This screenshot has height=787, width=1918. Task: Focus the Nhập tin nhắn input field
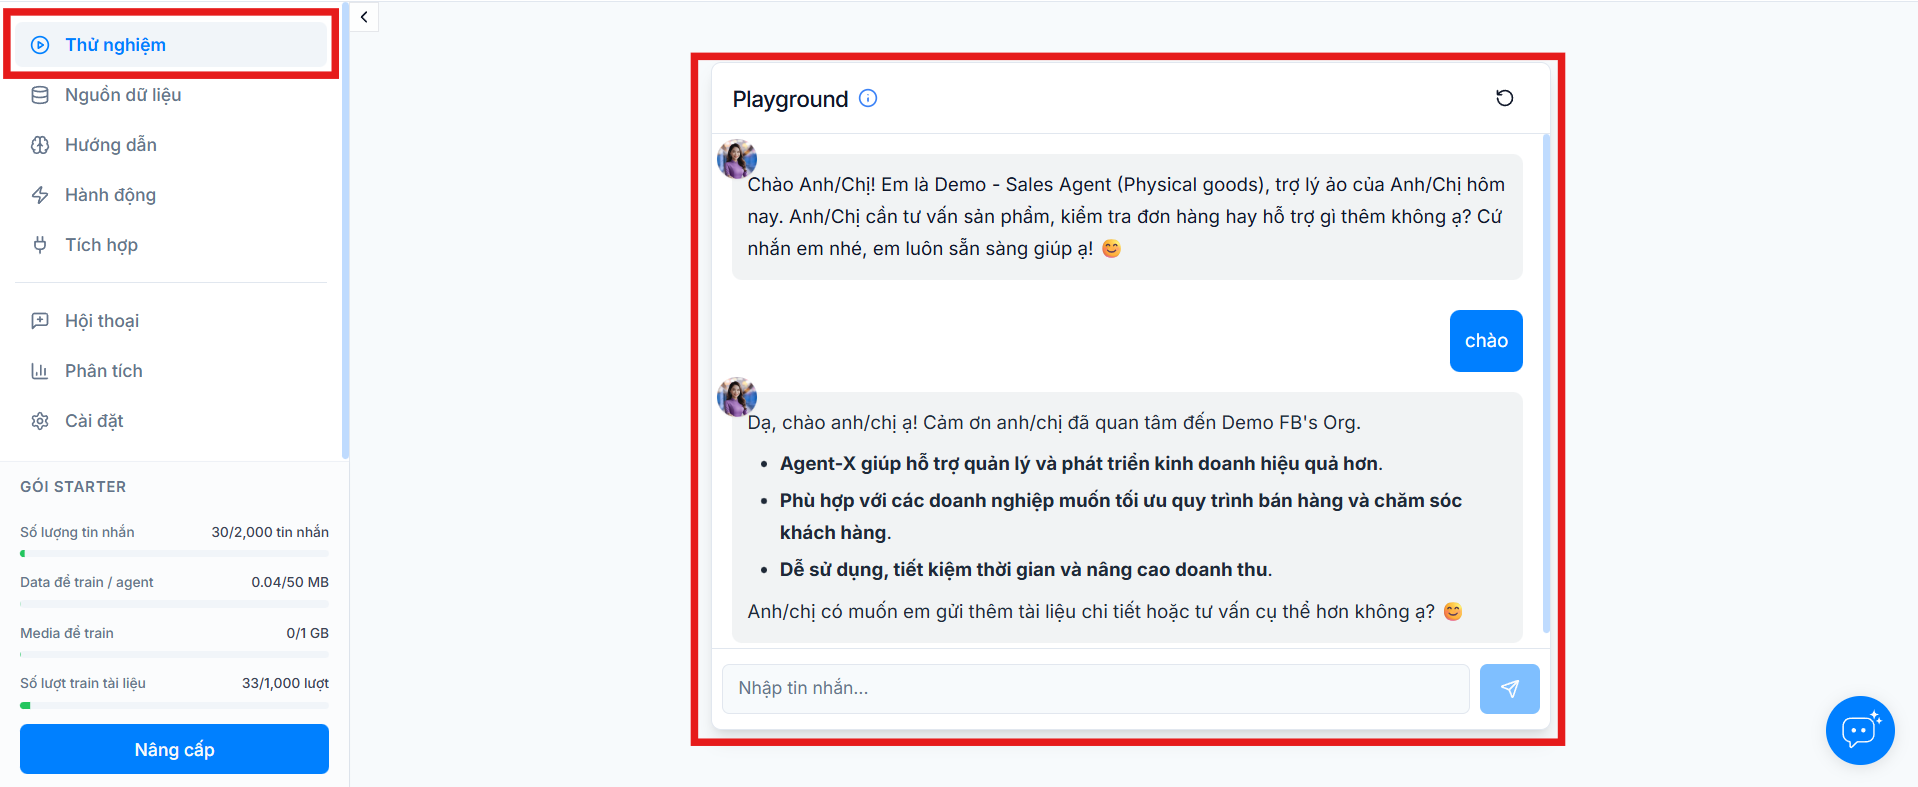(x=1095, y=689)
